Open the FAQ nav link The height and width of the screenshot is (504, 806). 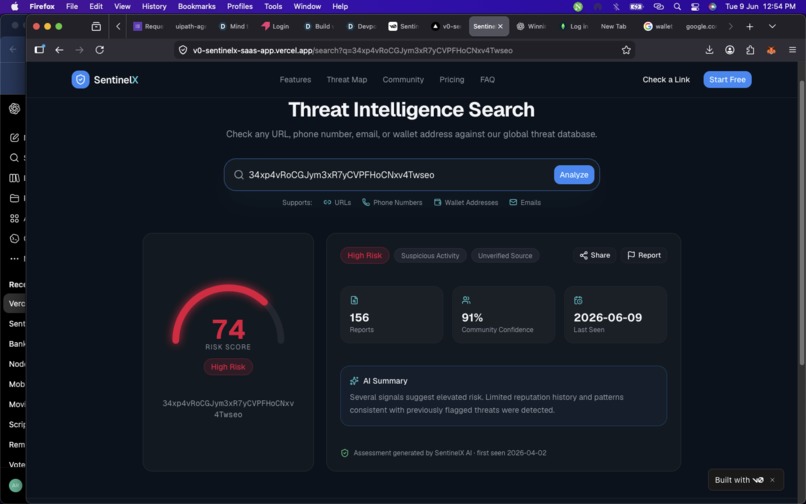(487, 80)
